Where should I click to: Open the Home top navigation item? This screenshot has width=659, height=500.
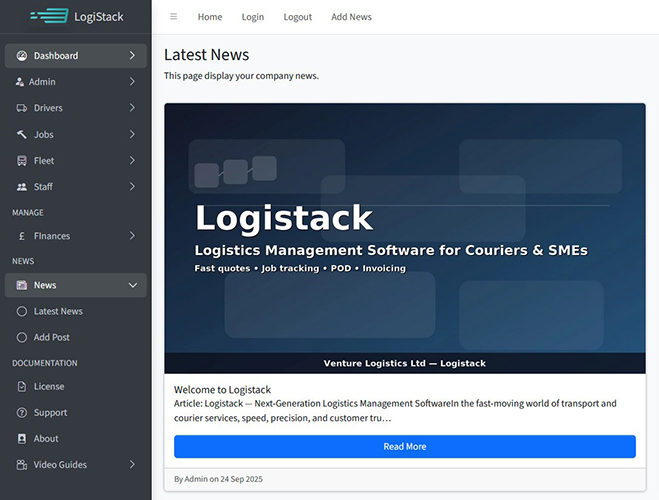coord(210,17)
